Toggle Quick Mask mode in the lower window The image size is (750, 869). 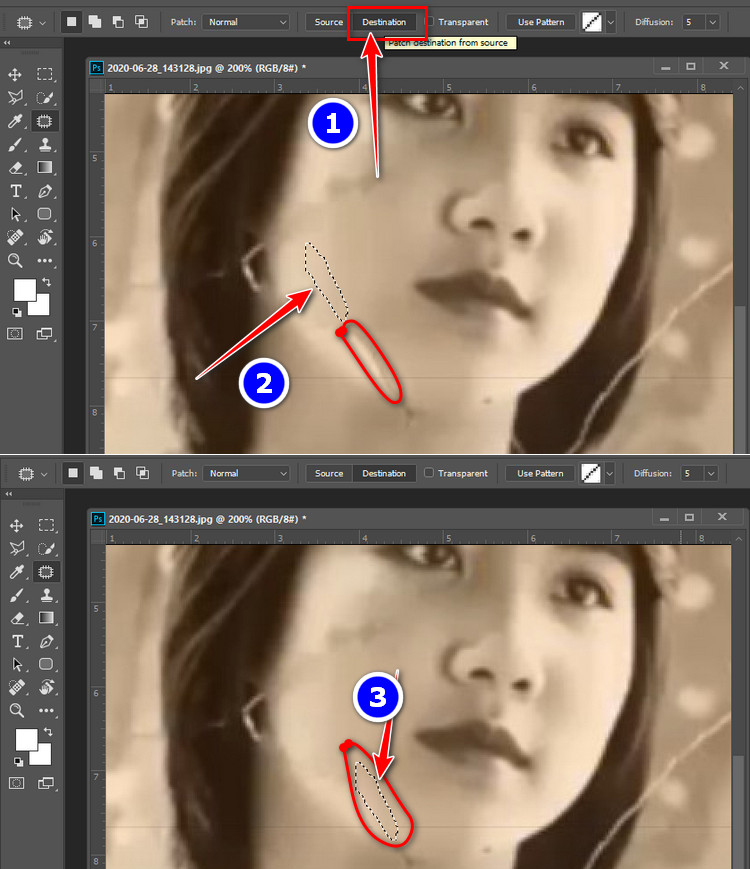(17, 783)
